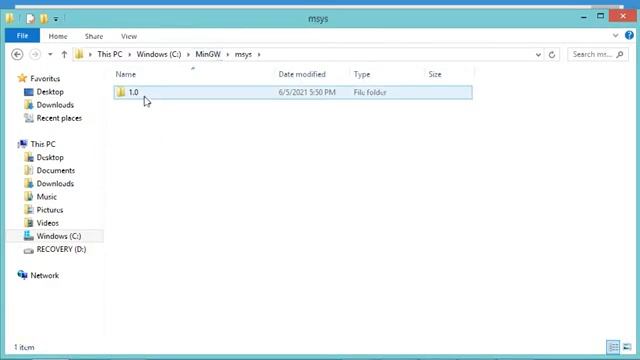Click the RECOVERY (D:) drive icon
This screenshot has height=360, width=640.
pos(29,250)
